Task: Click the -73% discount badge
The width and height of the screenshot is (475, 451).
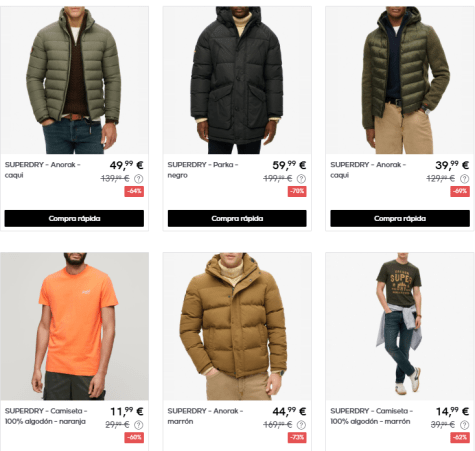Action: pyautogui.click(x=297, y=437)
